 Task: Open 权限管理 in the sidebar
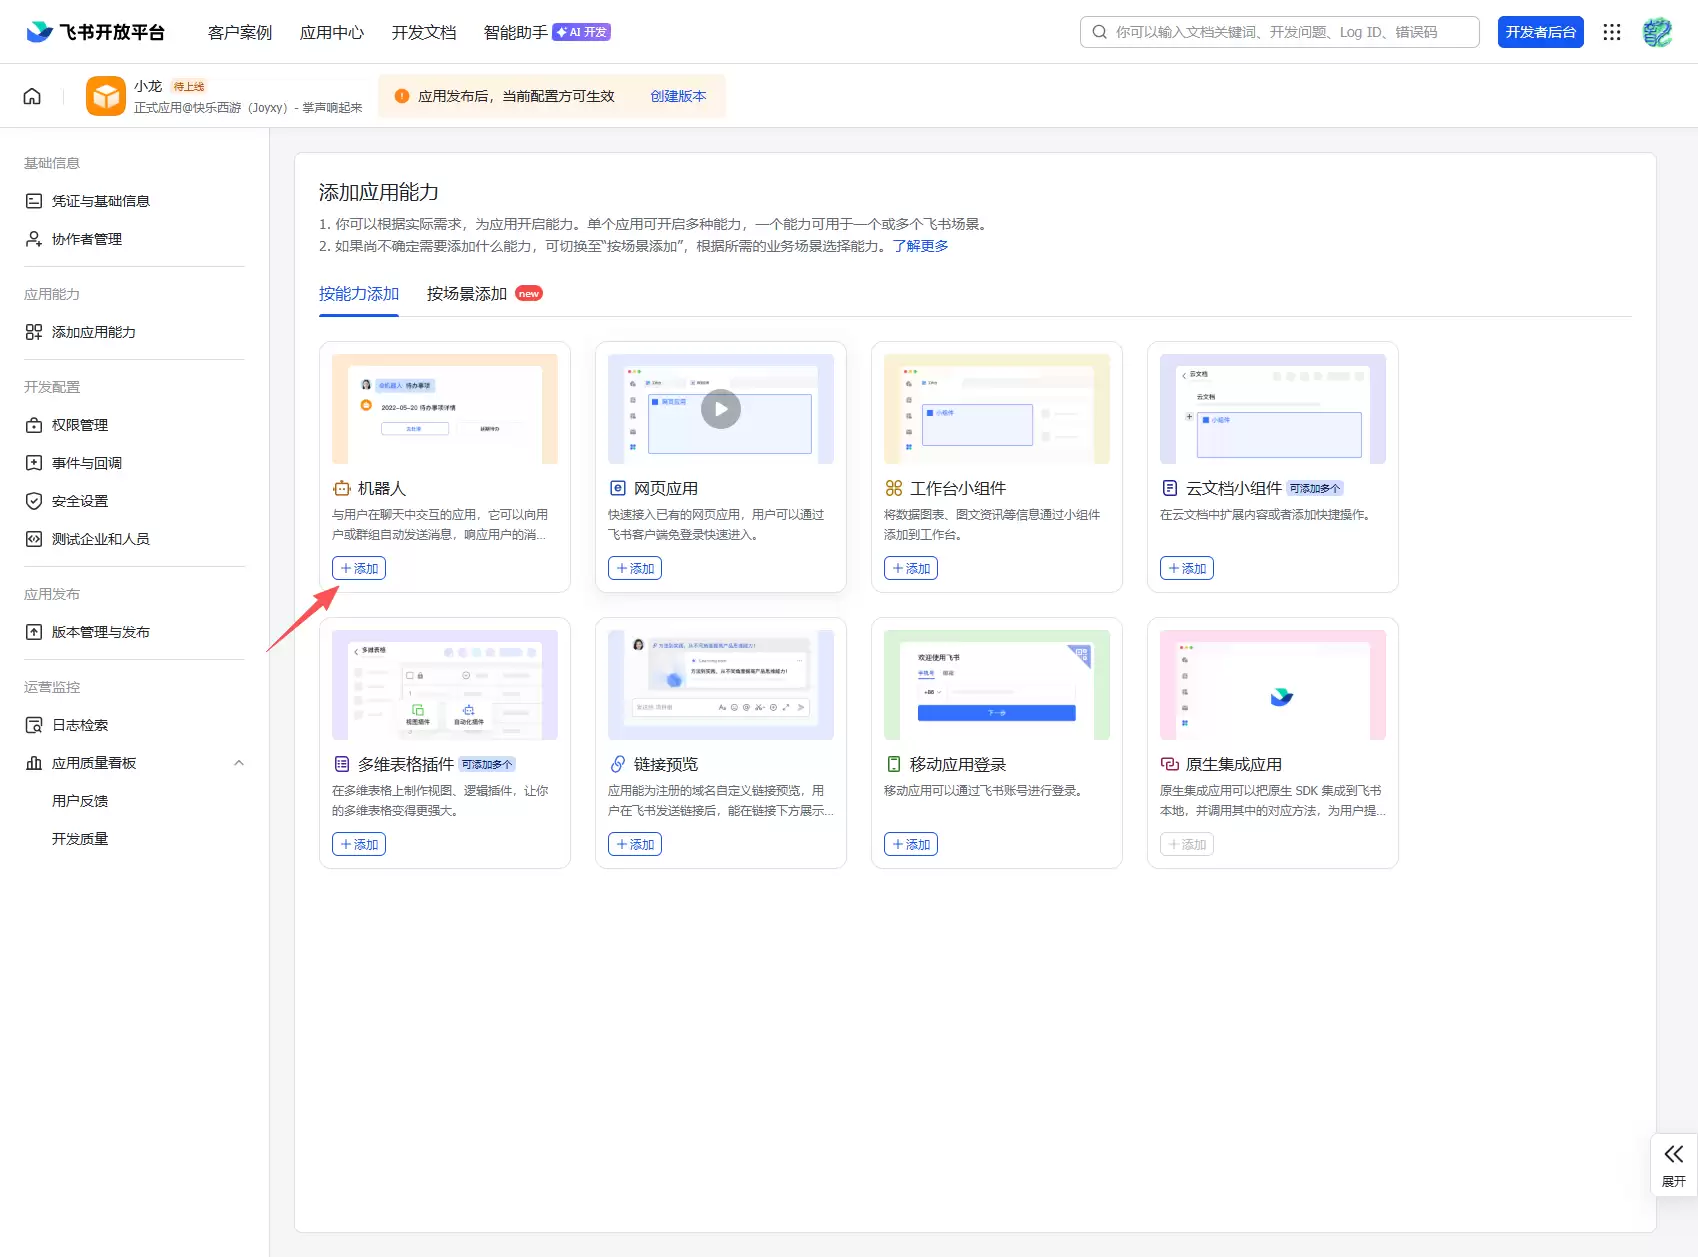[x=80, y=425]
